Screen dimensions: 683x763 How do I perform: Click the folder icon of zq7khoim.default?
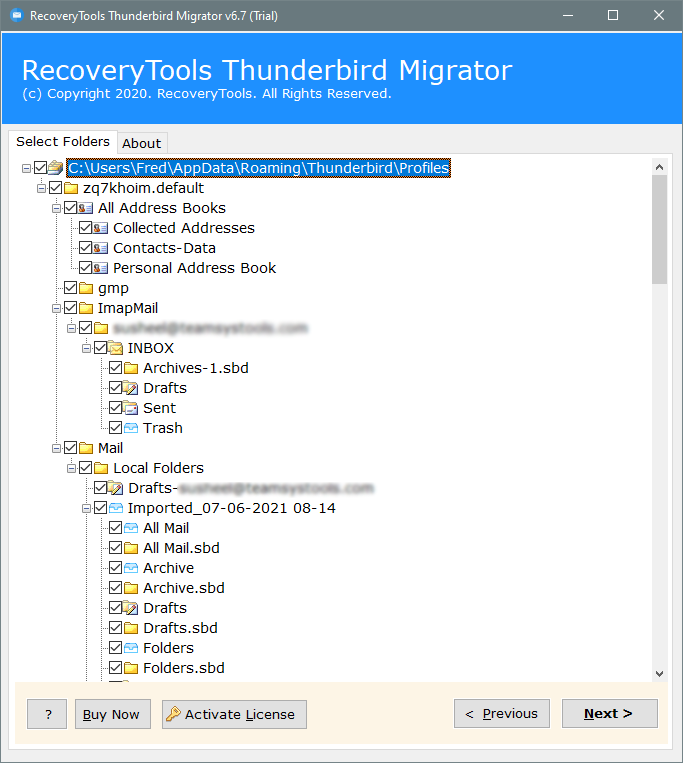coord(71,188)
